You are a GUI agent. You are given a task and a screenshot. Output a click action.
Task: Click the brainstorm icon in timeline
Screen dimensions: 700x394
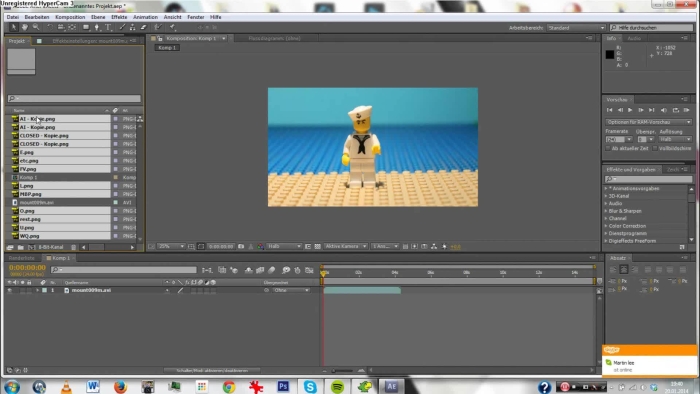pyautogui.click(x=286, y=270)
